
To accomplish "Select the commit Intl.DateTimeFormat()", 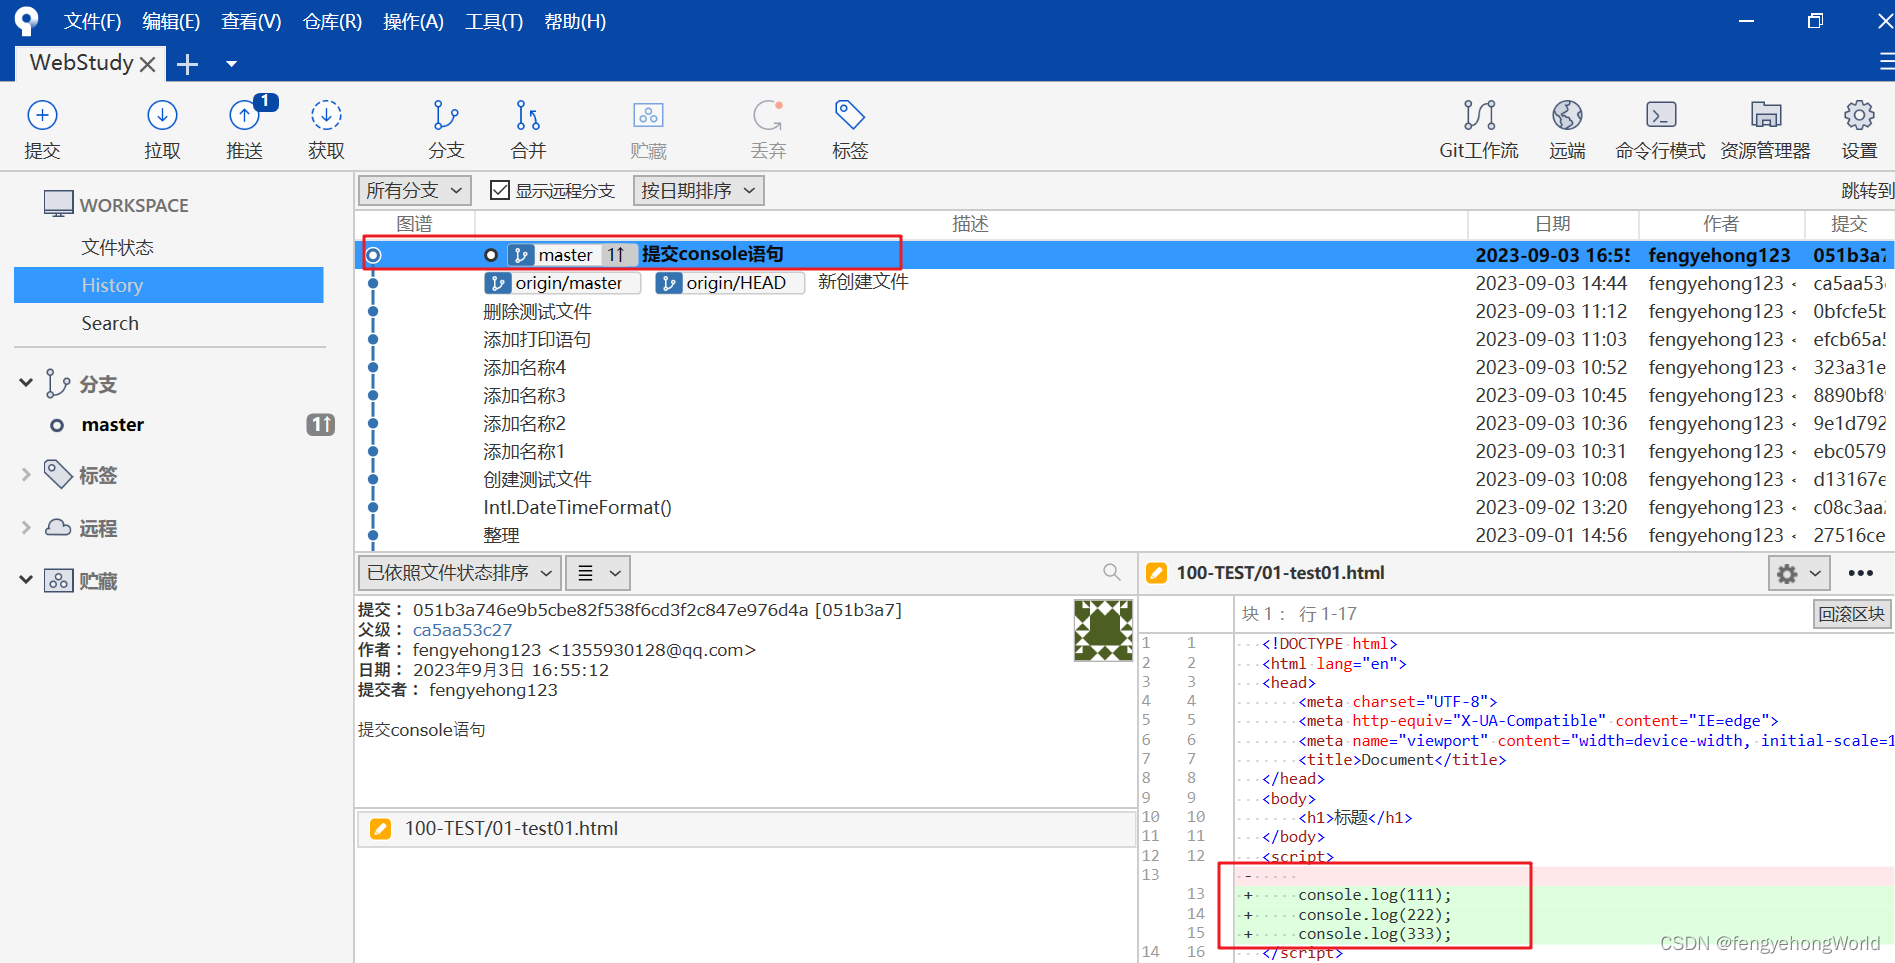I will [578, 507].
